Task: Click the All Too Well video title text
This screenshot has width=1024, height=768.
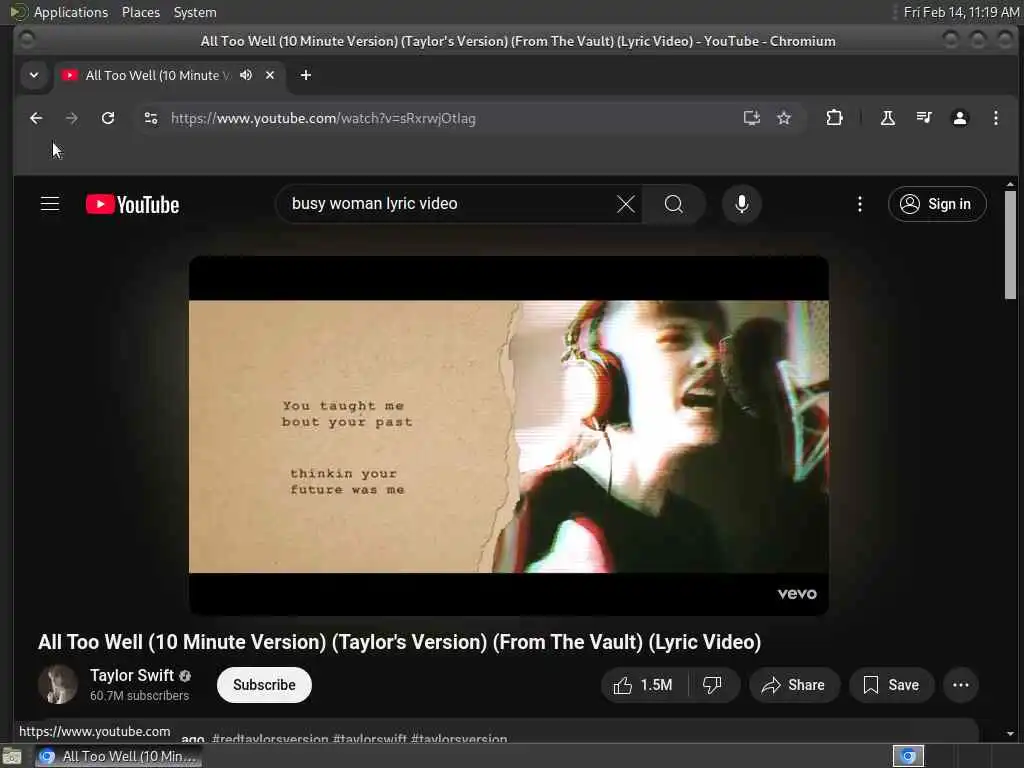Action: click(x=400, y=642)
